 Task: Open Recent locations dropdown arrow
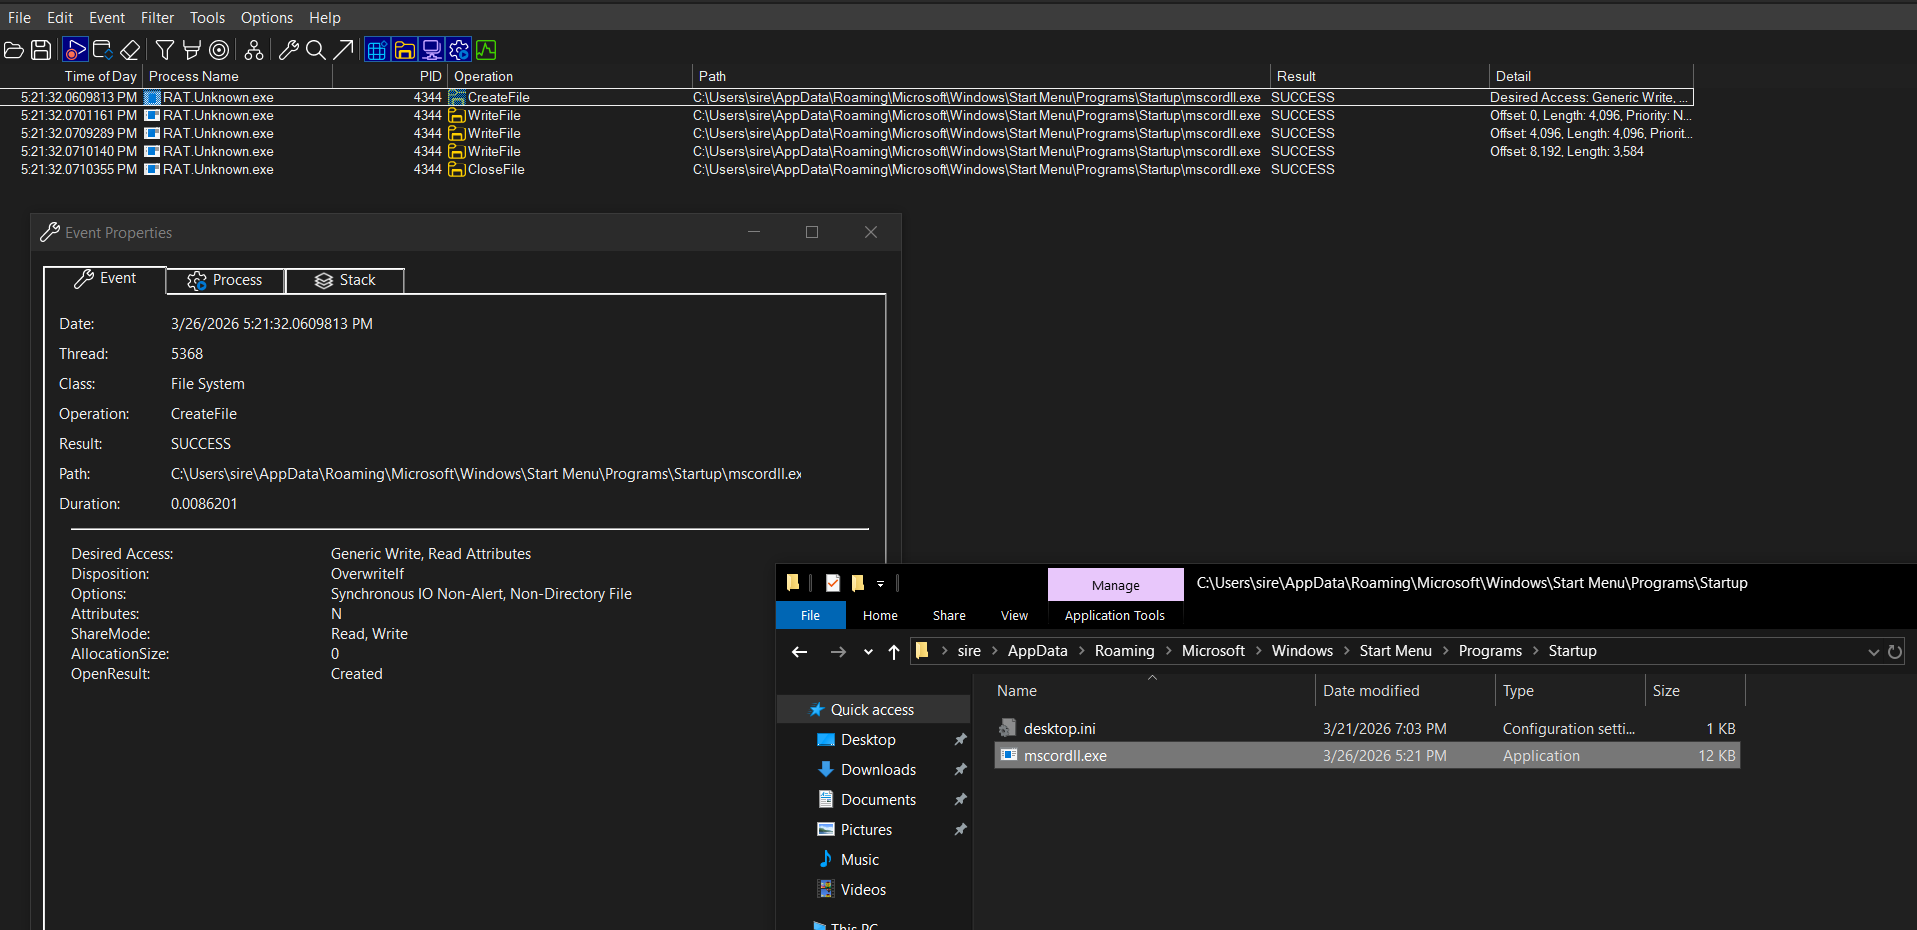(868, 652)
